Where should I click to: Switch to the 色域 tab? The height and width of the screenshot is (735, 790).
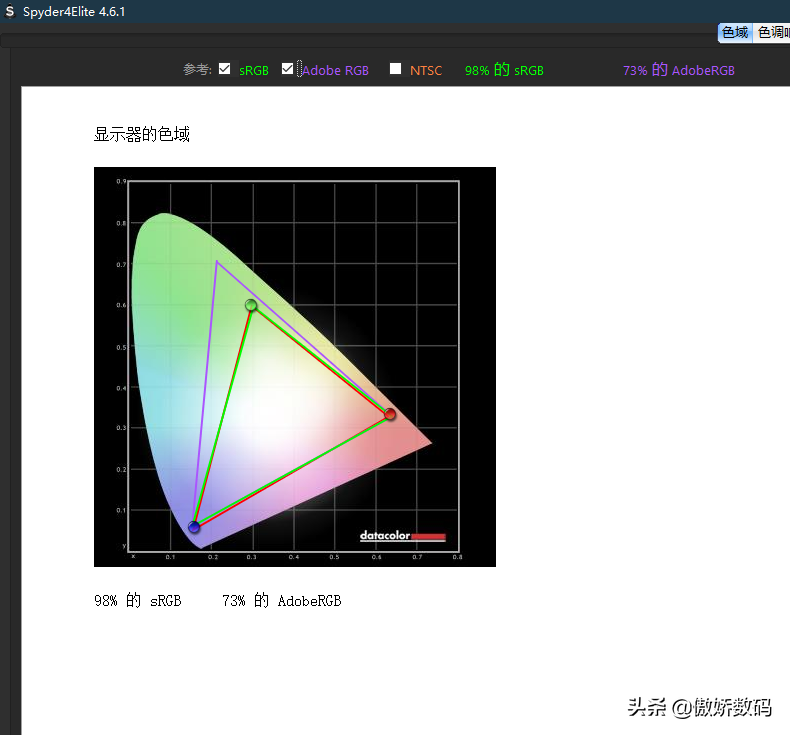734,33
